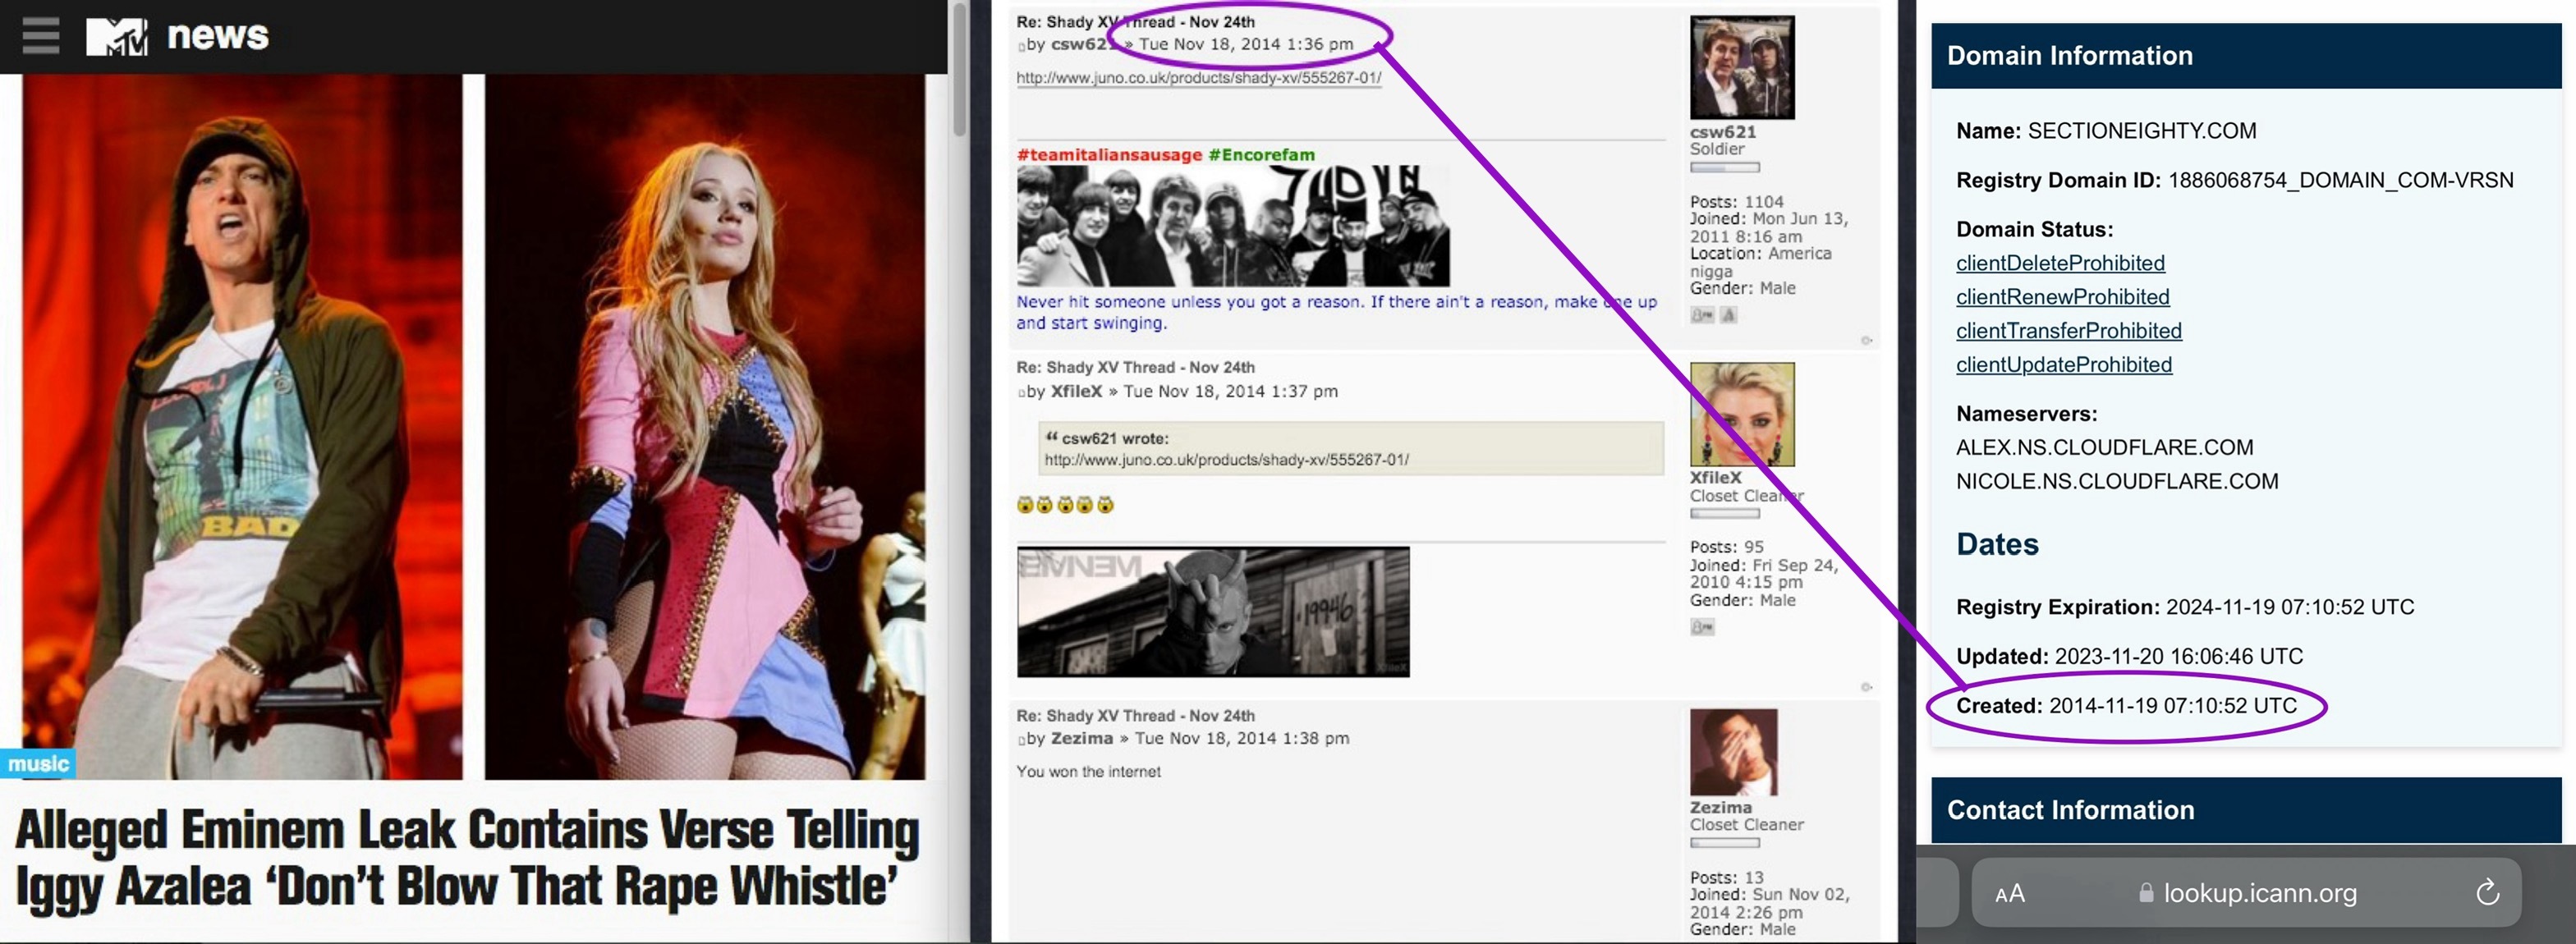
Task: Open the AA text size menu
Action: point(2009,893)
